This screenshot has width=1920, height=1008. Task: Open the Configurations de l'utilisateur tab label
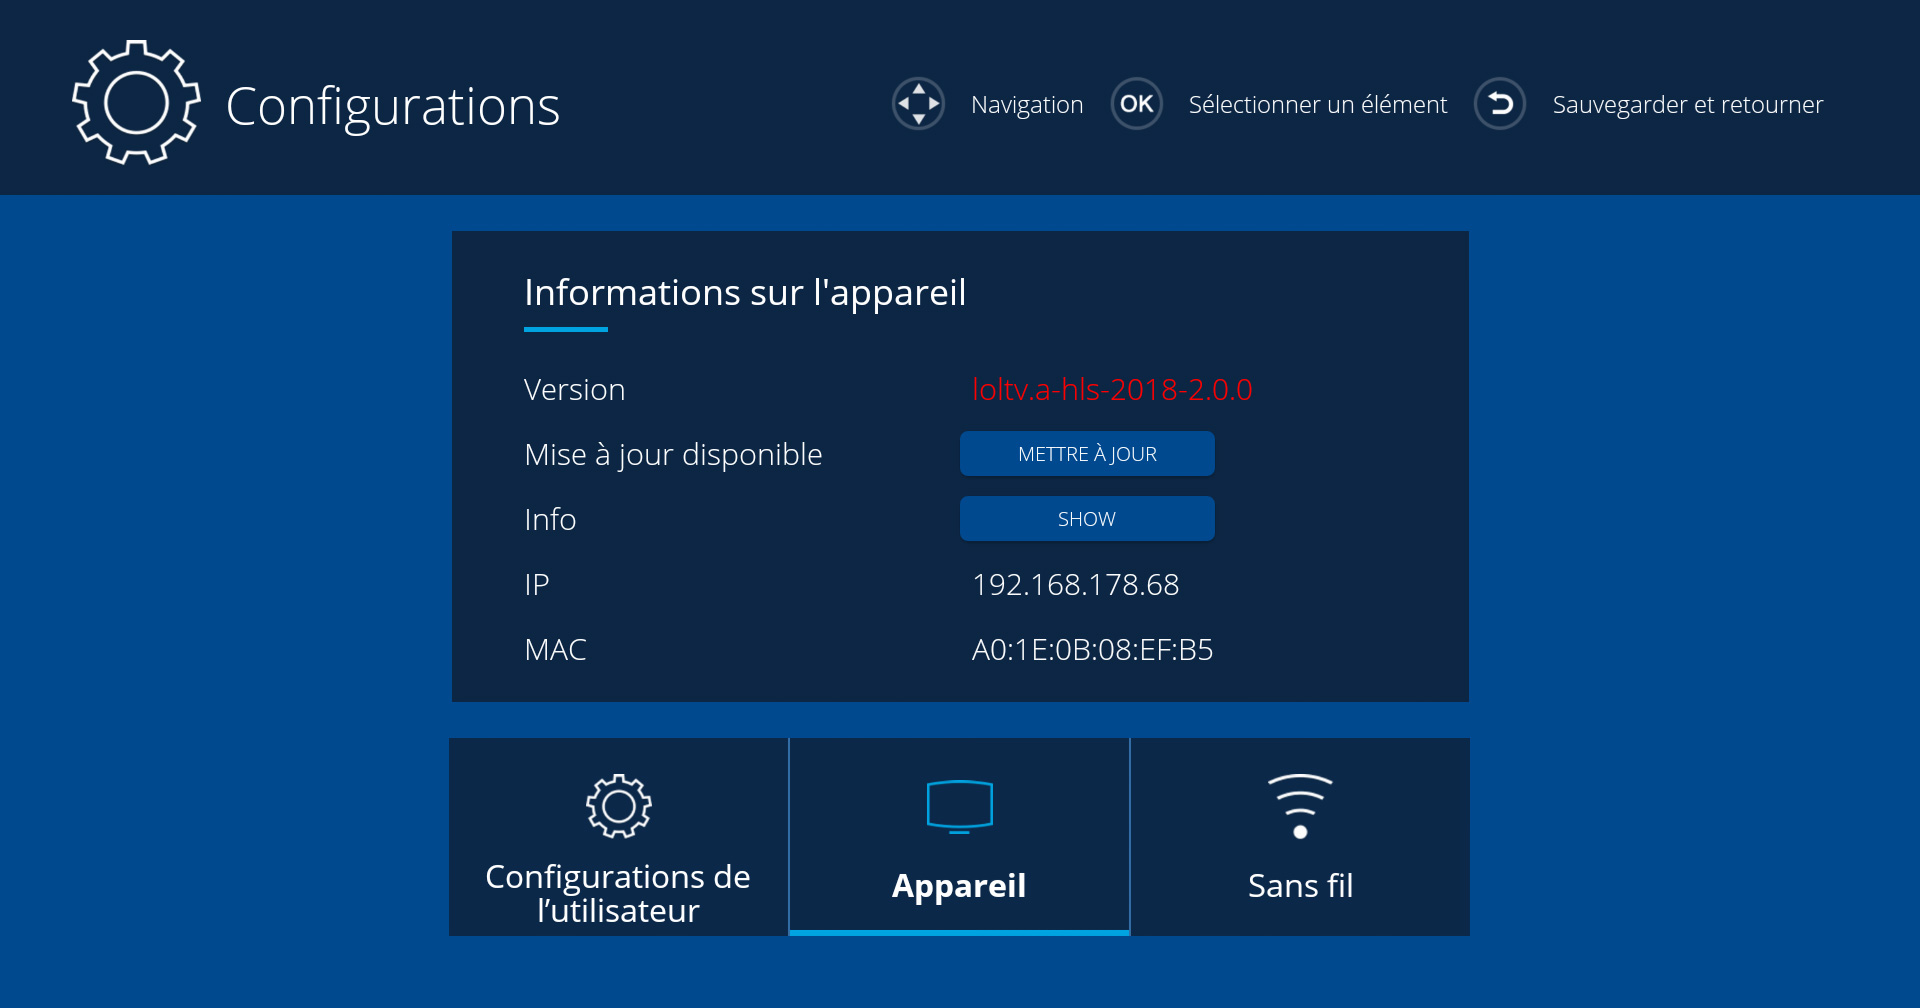coord(618,893)
